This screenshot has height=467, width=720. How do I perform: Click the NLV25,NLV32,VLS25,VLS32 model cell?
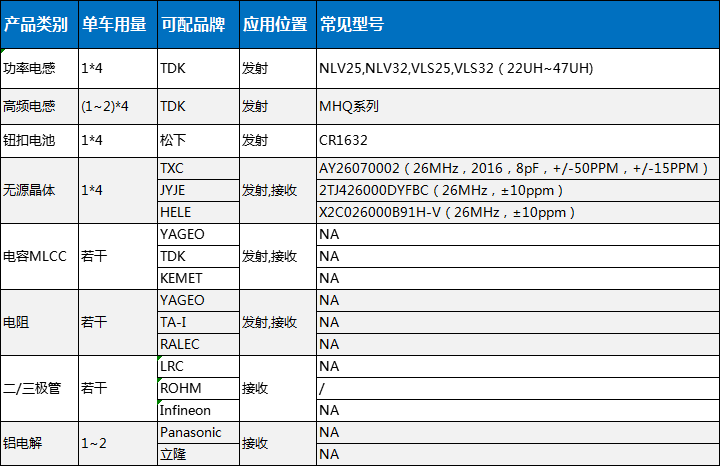[518, 68]
